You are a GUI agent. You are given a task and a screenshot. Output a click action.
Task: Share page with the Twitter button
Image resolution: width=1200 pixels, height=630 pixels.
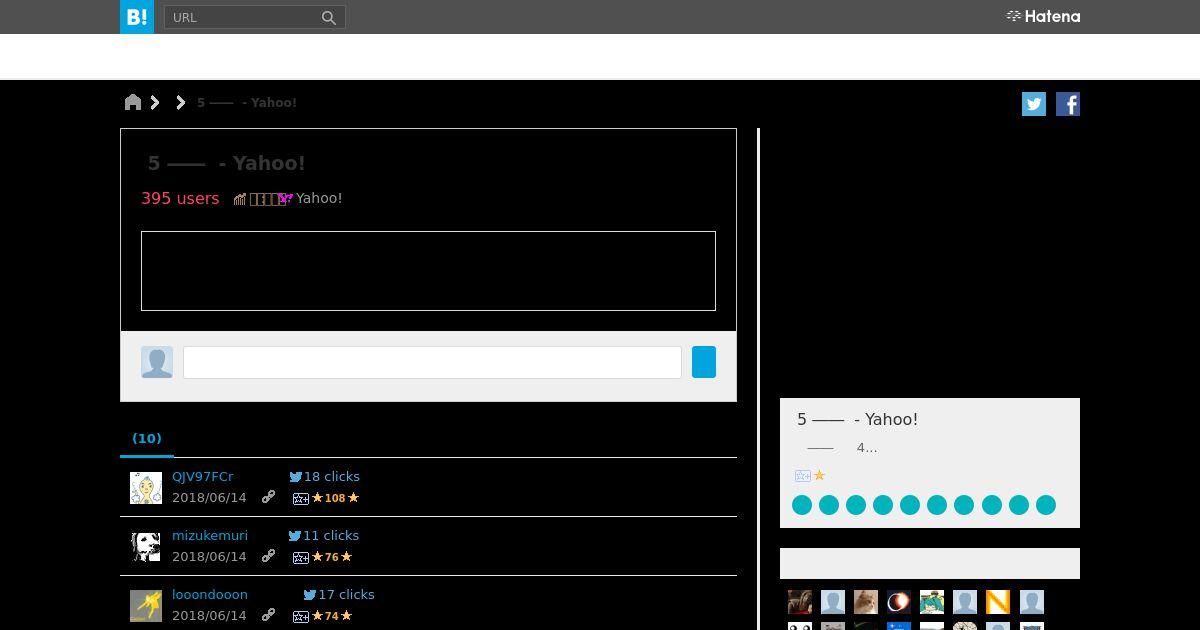pos(1034,104)
